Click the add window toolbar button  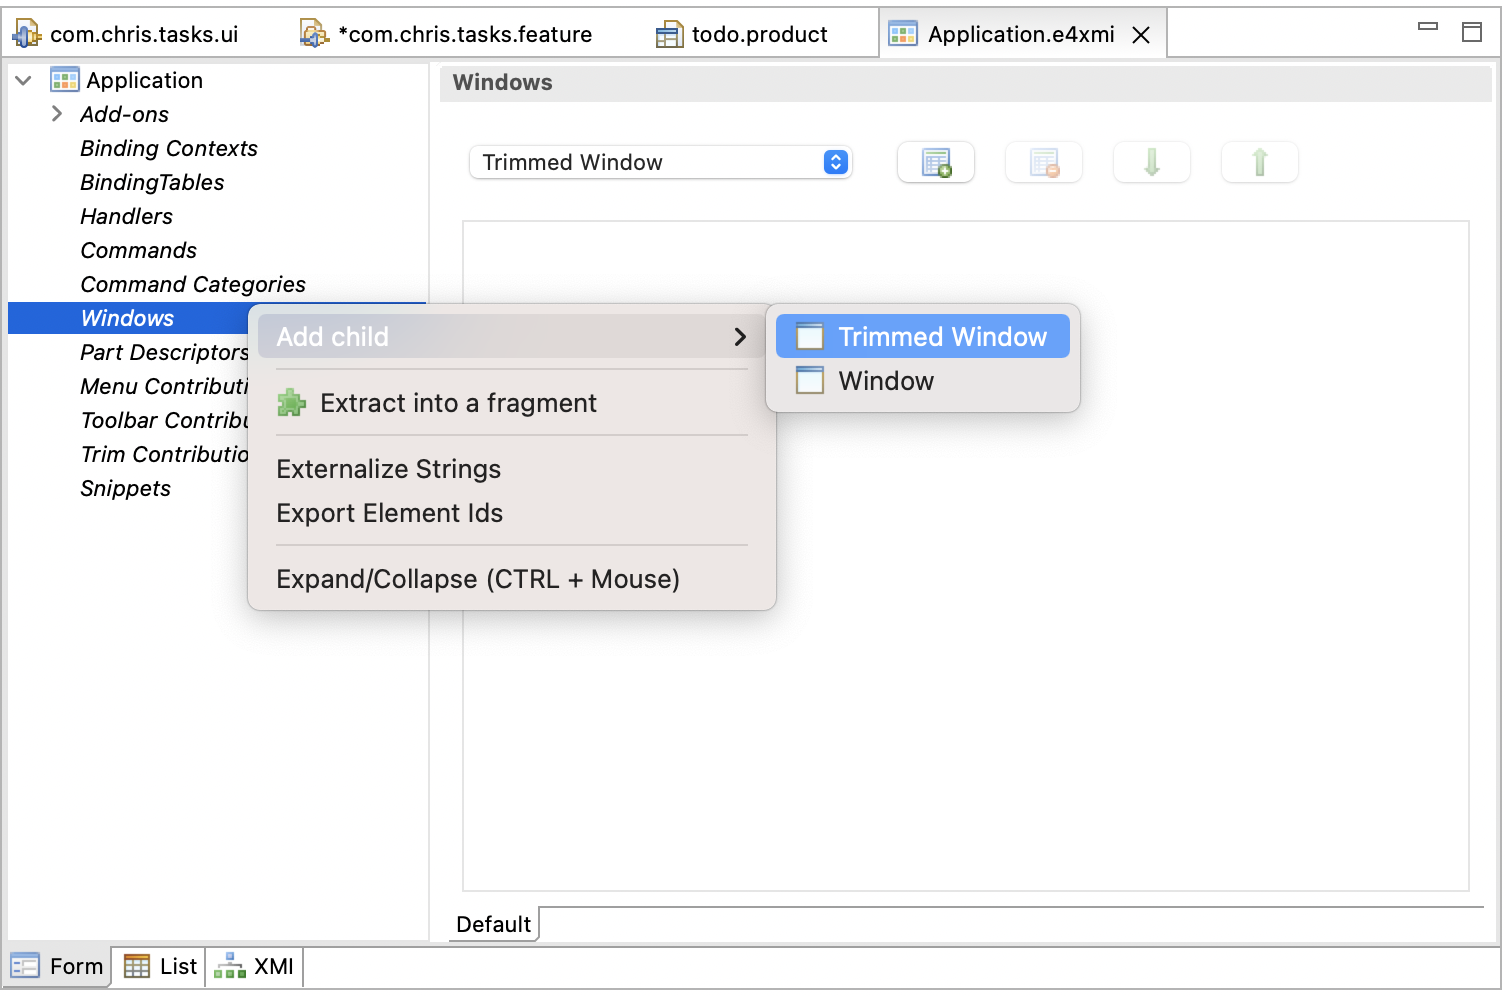(x=936, y=163)
